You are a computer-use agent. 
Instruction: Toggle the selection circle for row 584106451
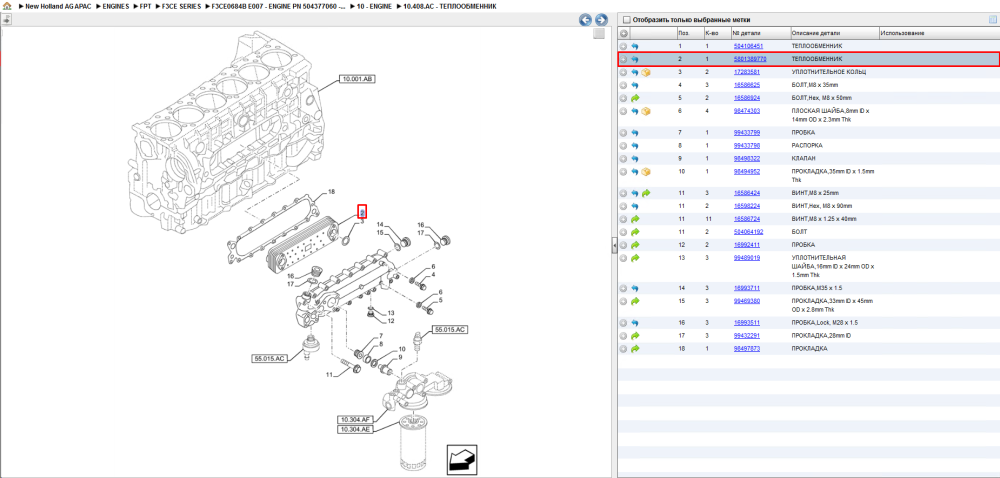click(624, 47)
